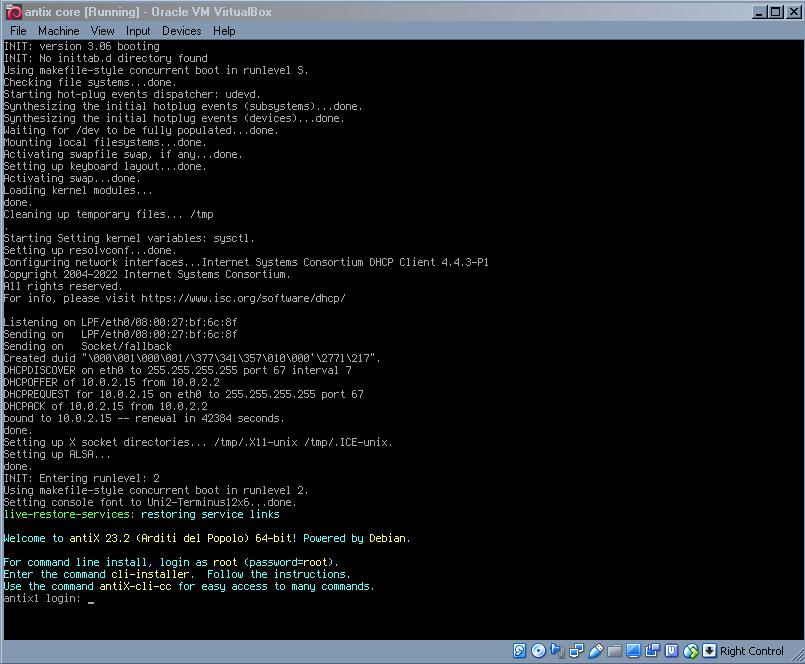Open the Input menu
The height and width of the screenshot is (664, 805).
(138, 31)
